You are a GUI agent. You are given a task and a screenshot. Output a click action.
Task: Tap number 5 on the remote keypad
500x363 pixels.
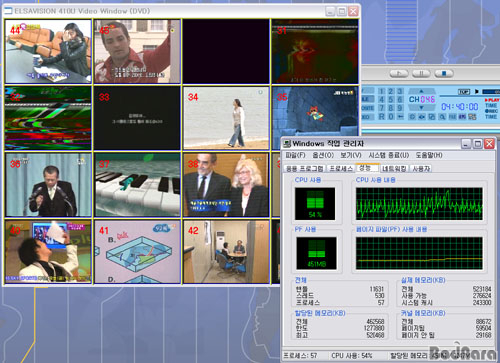point(391,99)
